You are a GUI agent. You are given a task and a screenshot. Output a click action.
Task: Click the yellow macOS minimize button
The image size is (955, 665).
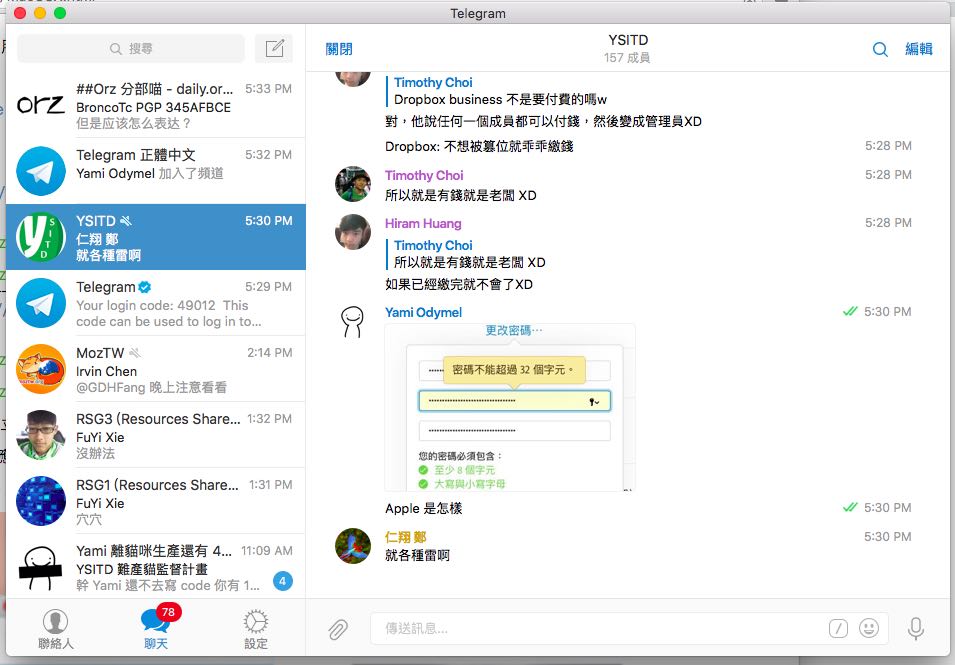click(x=40, y=13)
